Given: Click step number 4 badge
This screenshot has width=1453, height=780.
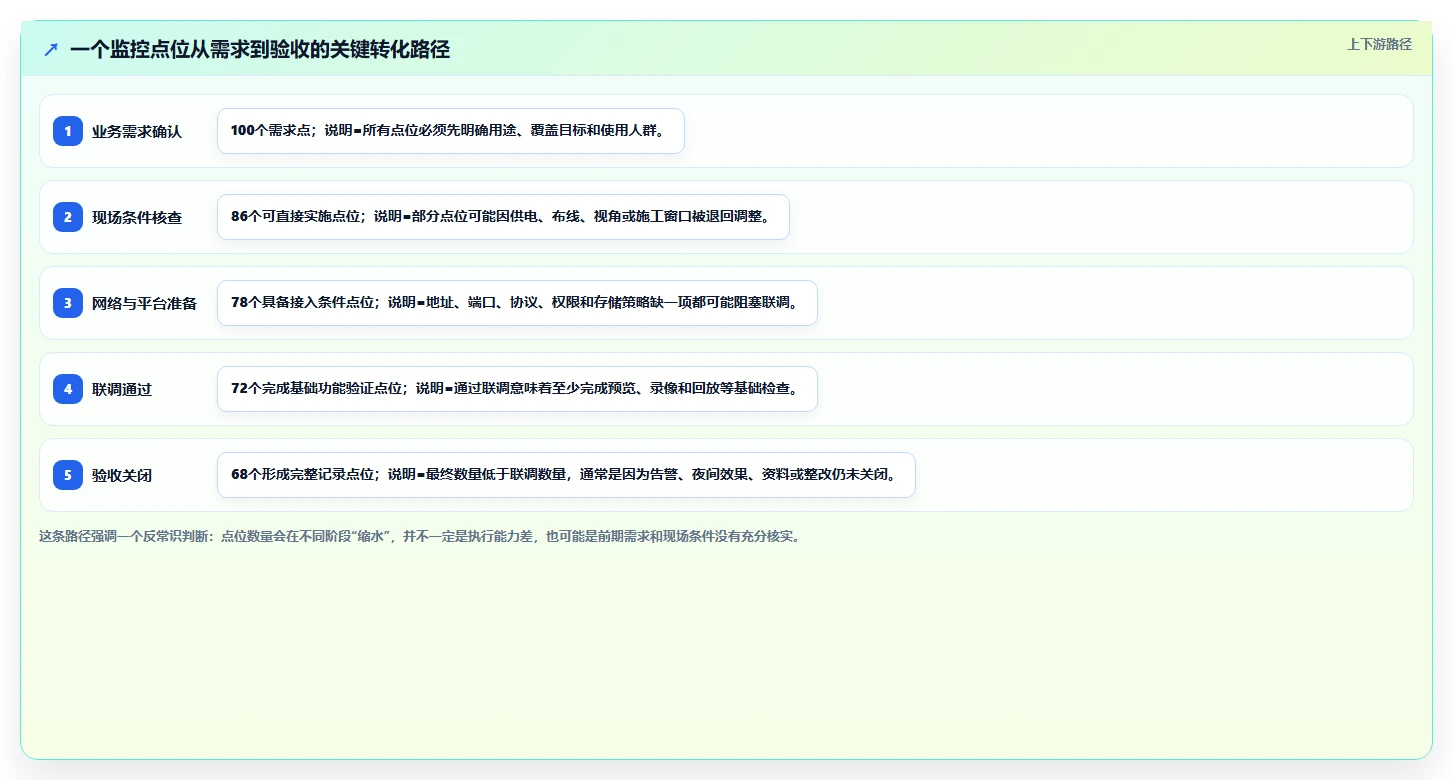Looking at the screenshot, I should (68, 389).
